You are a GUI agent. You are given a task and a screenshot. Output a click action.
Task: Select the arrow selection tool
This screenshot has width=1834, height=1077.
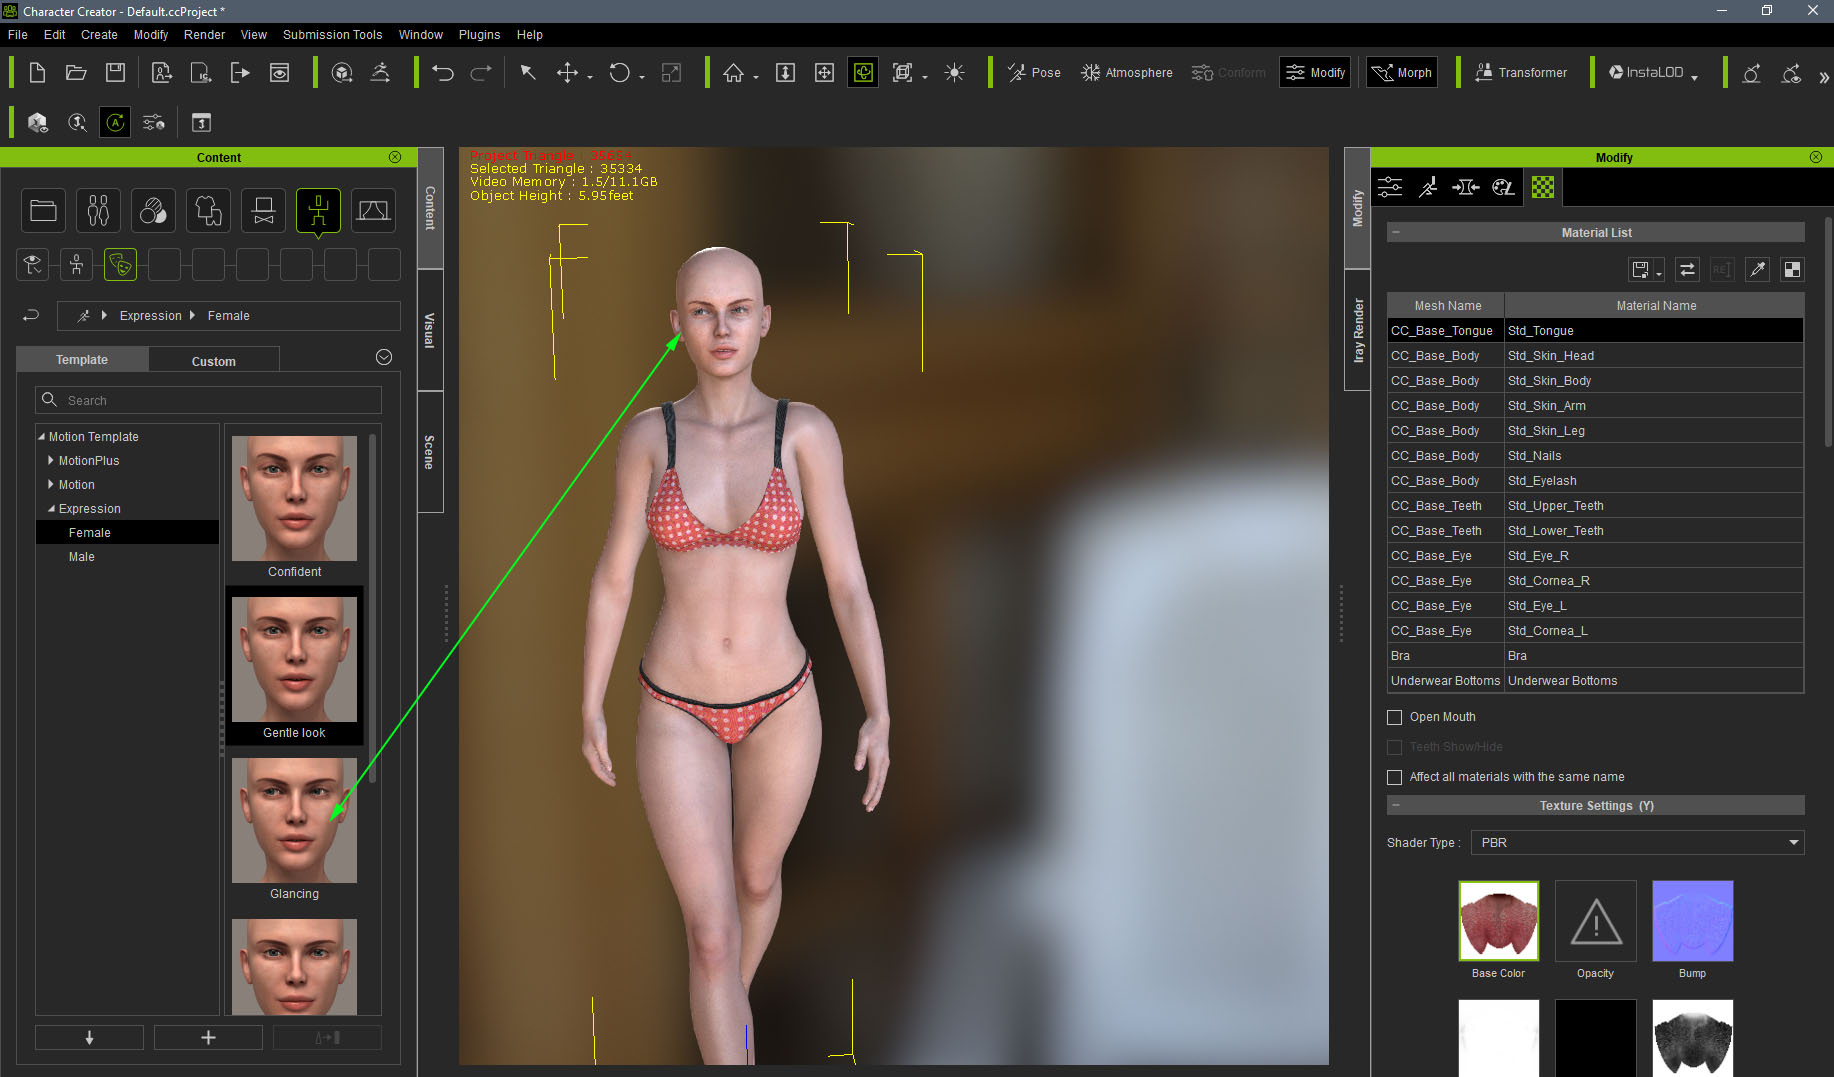528,73
